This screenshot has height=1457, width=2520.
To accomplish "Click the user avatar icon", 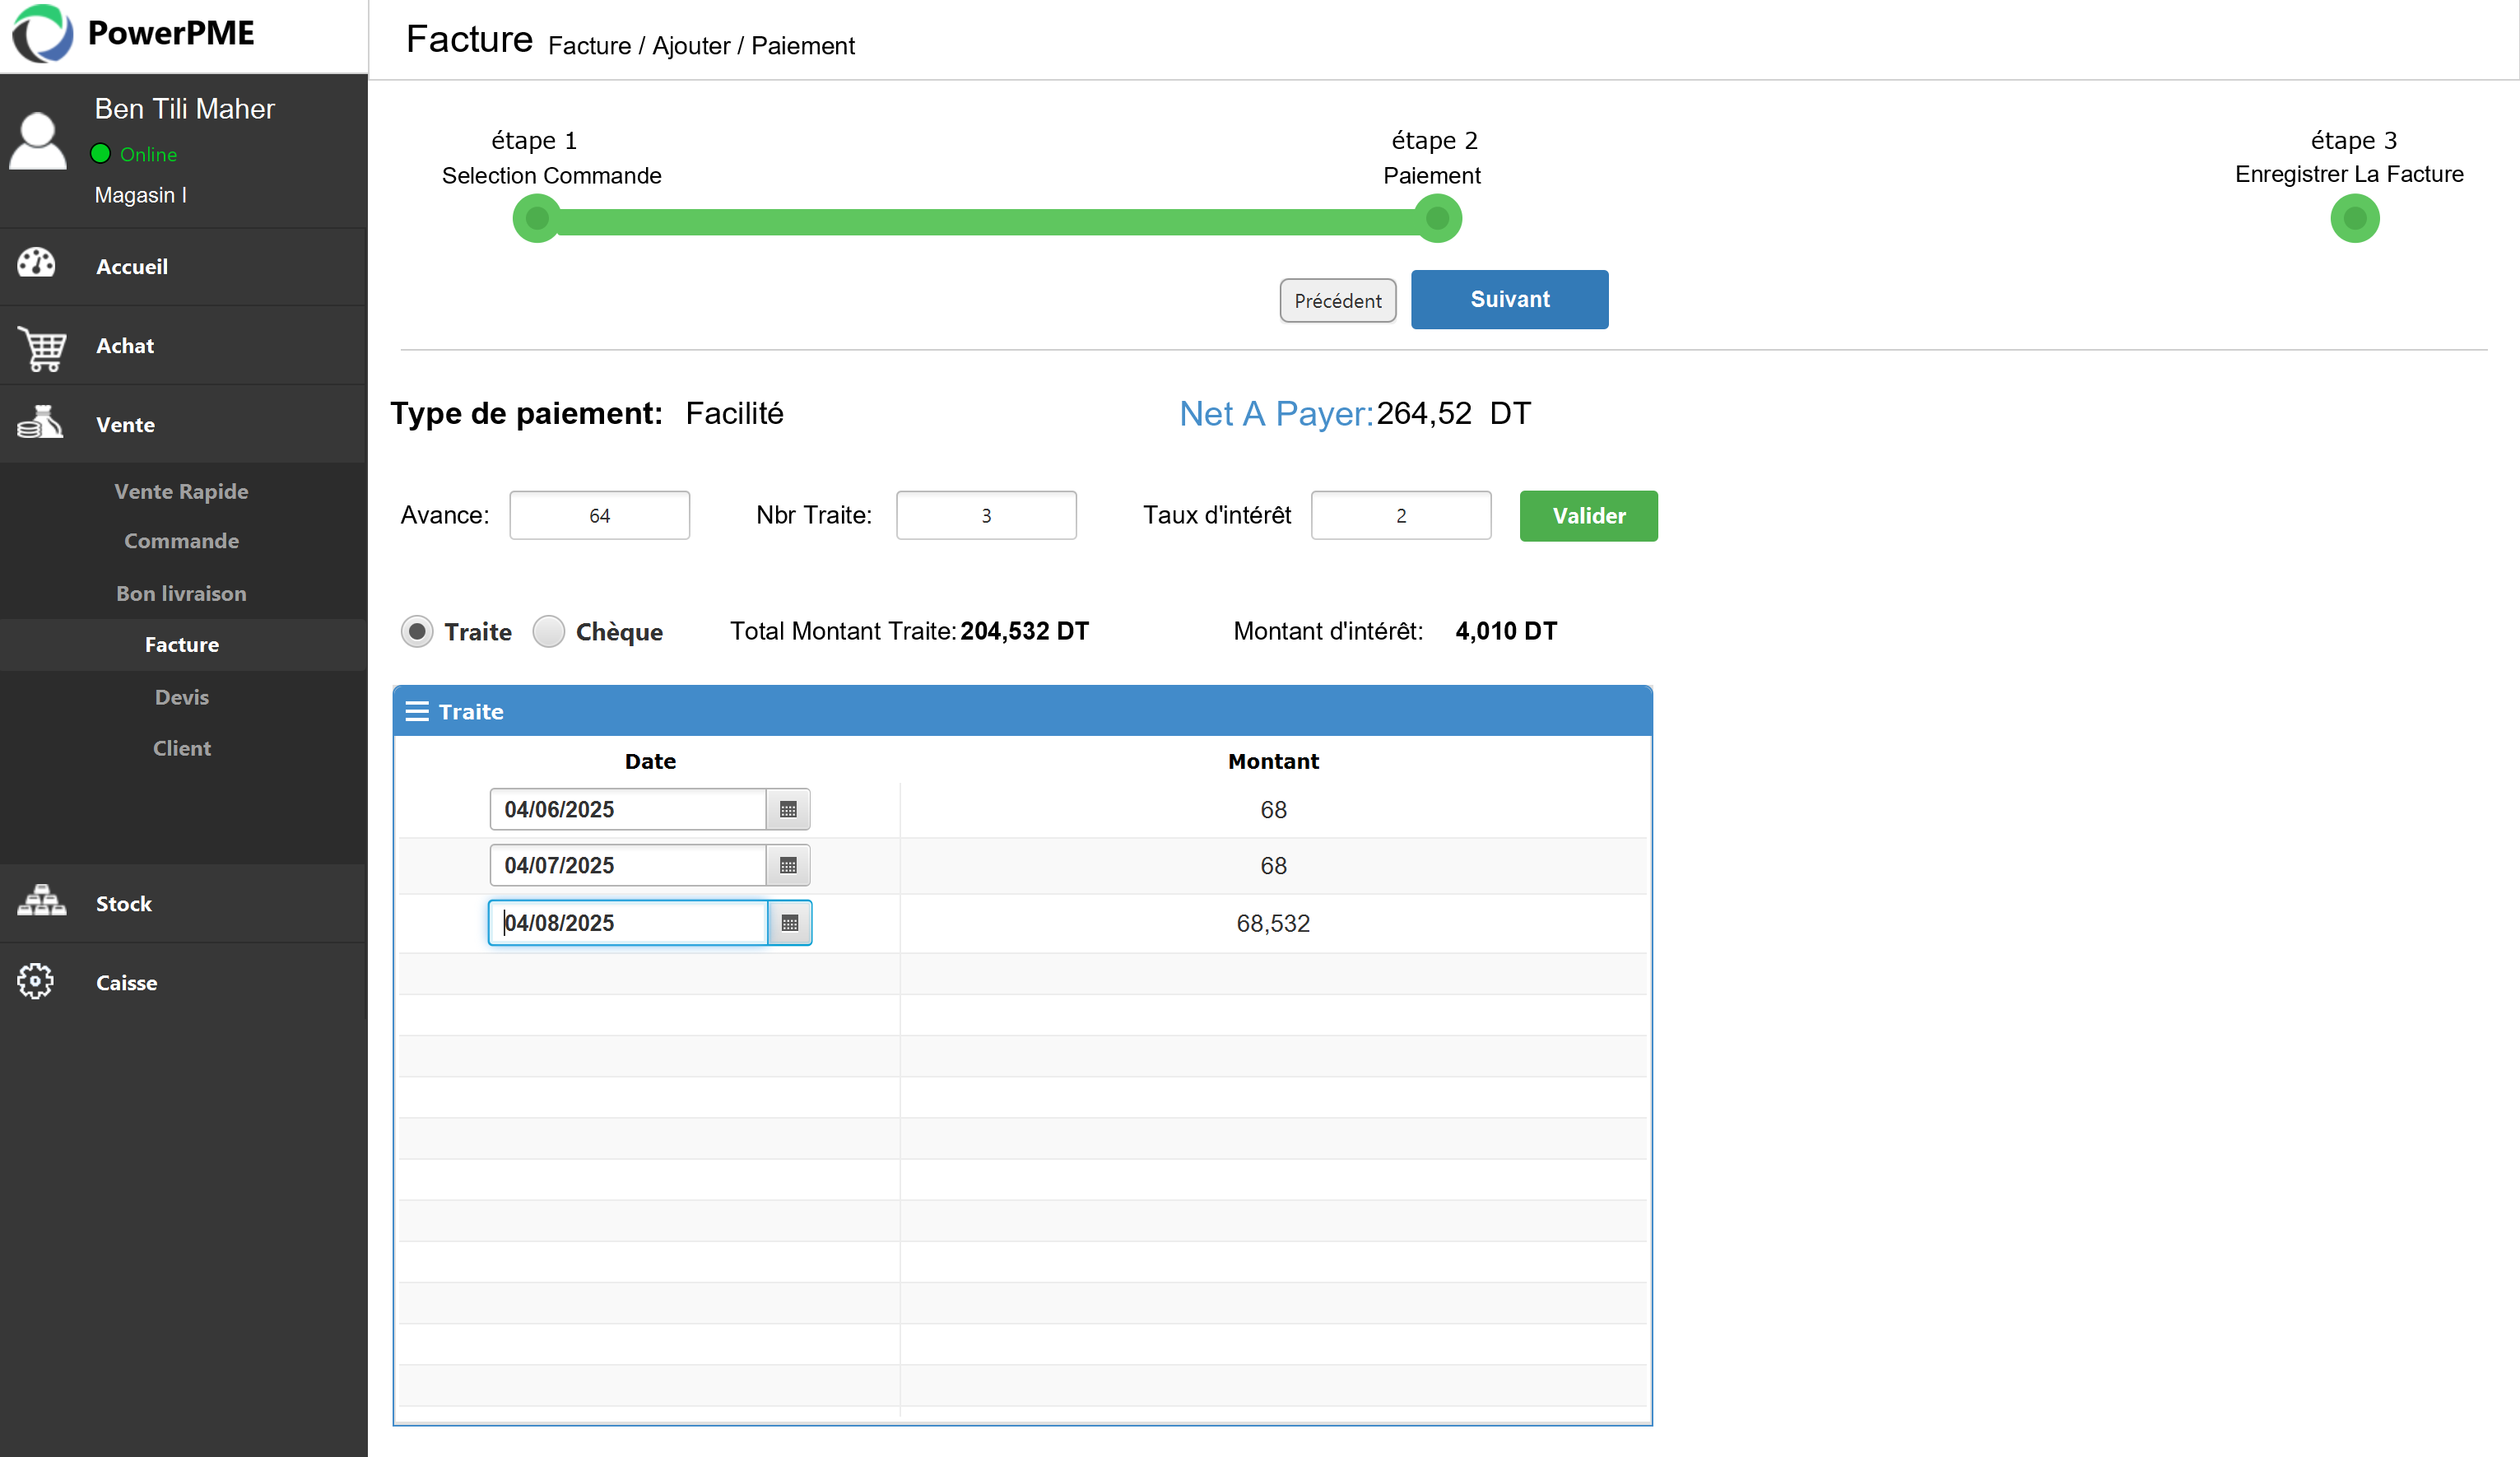I will [38, 141].
